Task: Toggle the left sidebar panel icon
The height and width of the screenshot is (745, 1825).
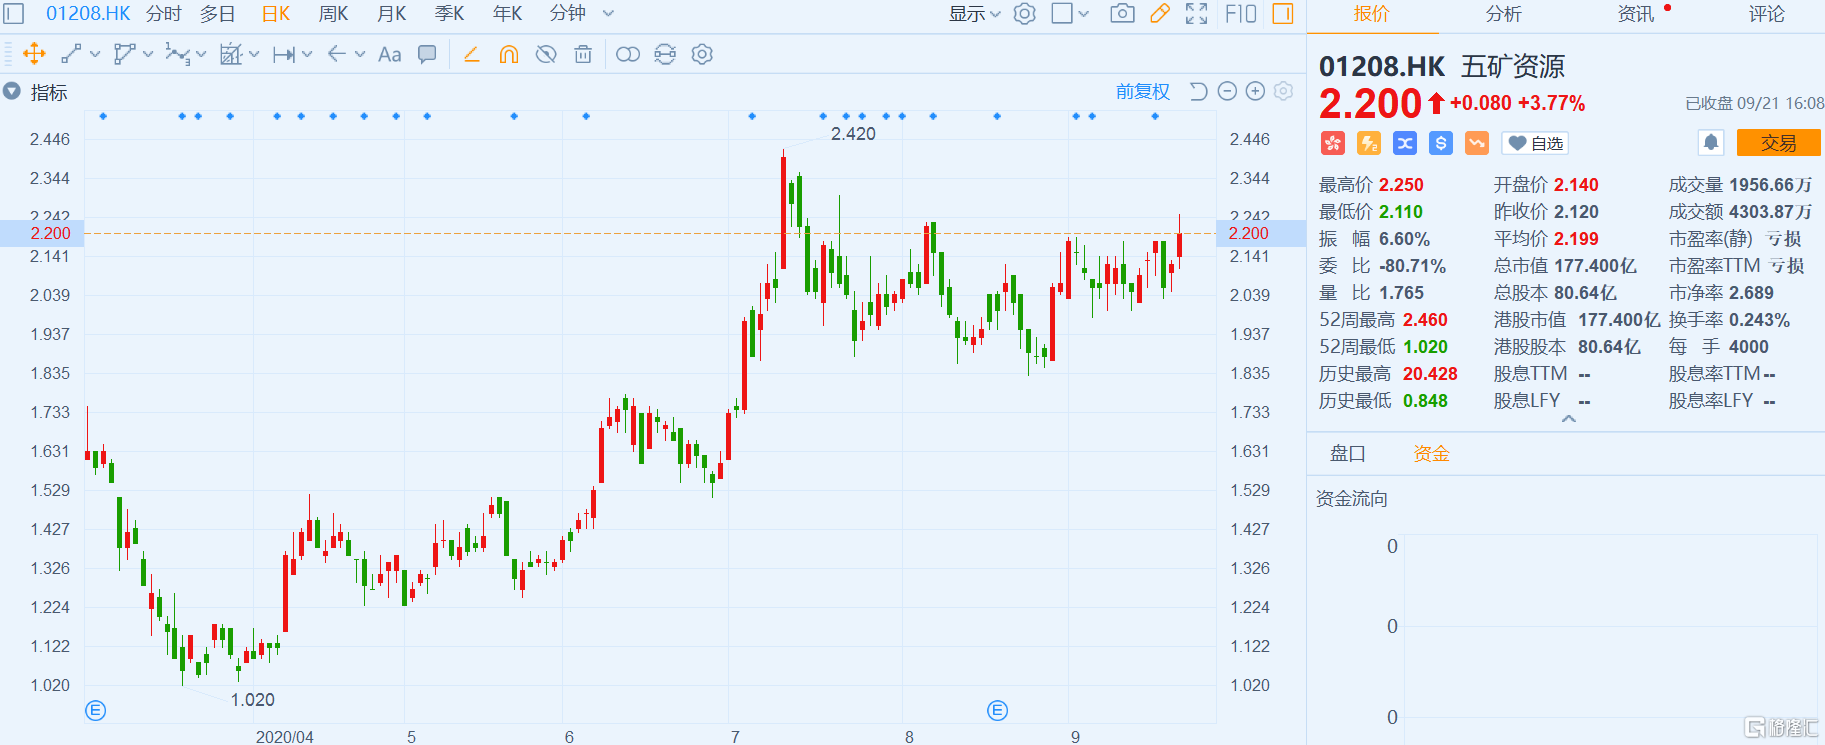Action: 14,14
